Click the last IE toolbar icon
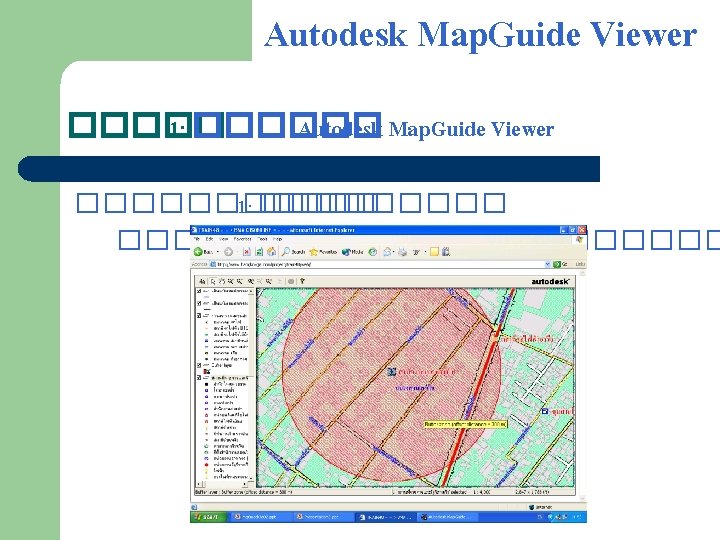The width and height of the screenshot is (720, 540). point(446,252)
